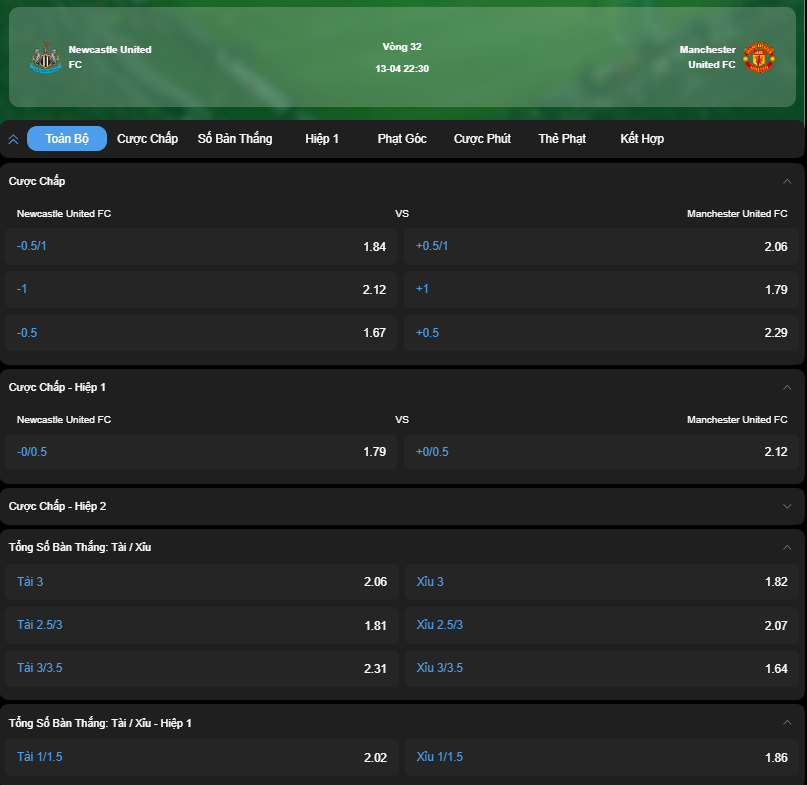This screenshot has width=807, height=785.
Task: Open the Số Bàn Thắng tab
Action: [x=235, y=138]
